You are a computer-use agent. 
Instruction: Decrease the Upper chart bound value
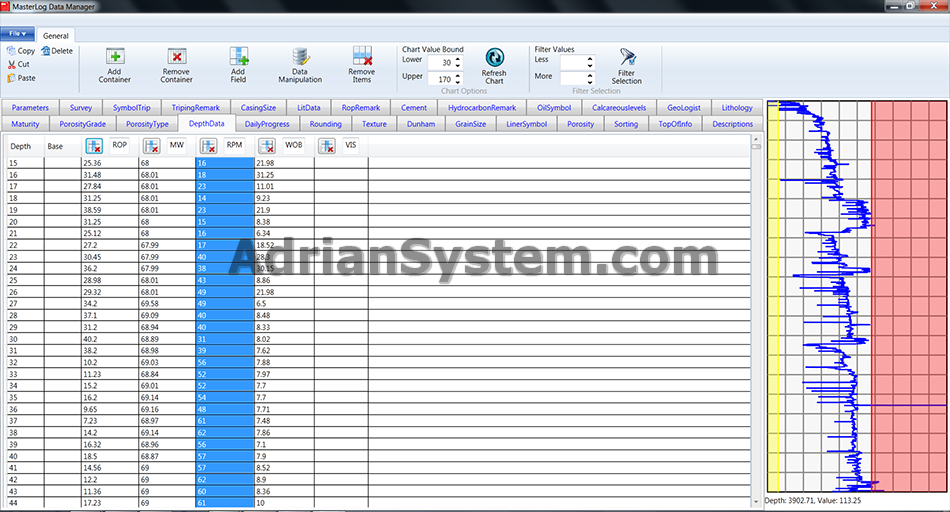pos(458,82)
